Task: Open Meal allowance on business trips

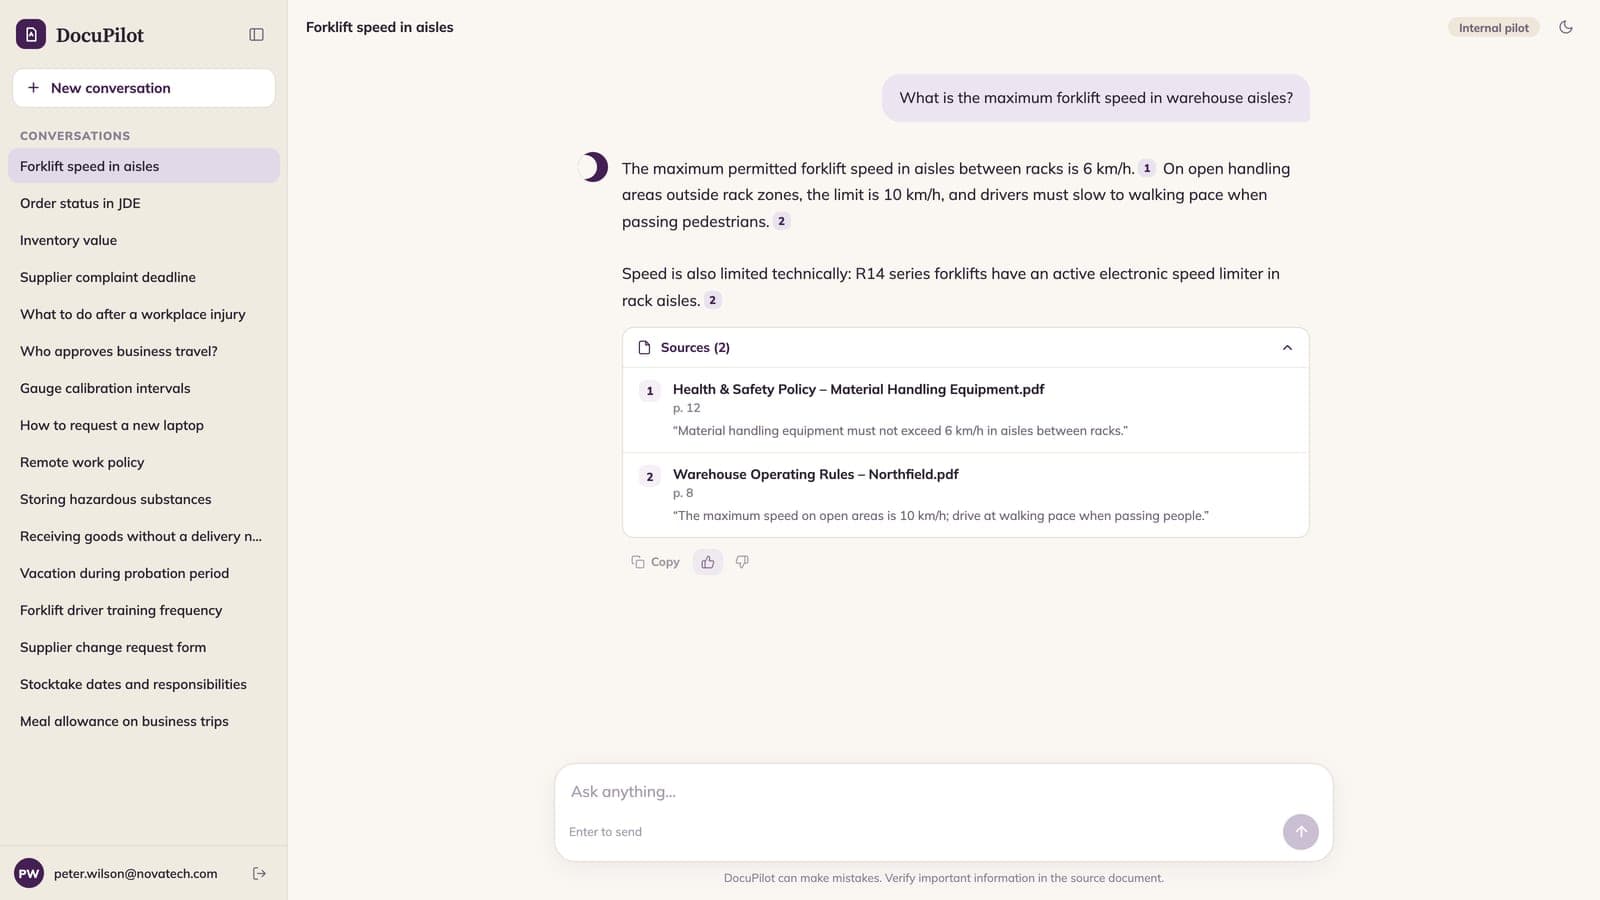Action: tap(144, 721)
